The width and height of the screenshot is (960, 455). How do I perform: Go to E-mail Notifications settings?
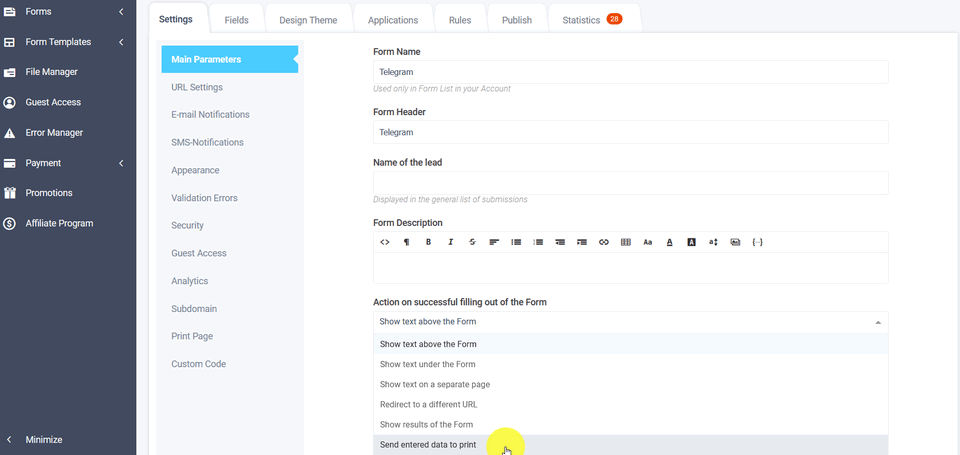click(210, 115)
